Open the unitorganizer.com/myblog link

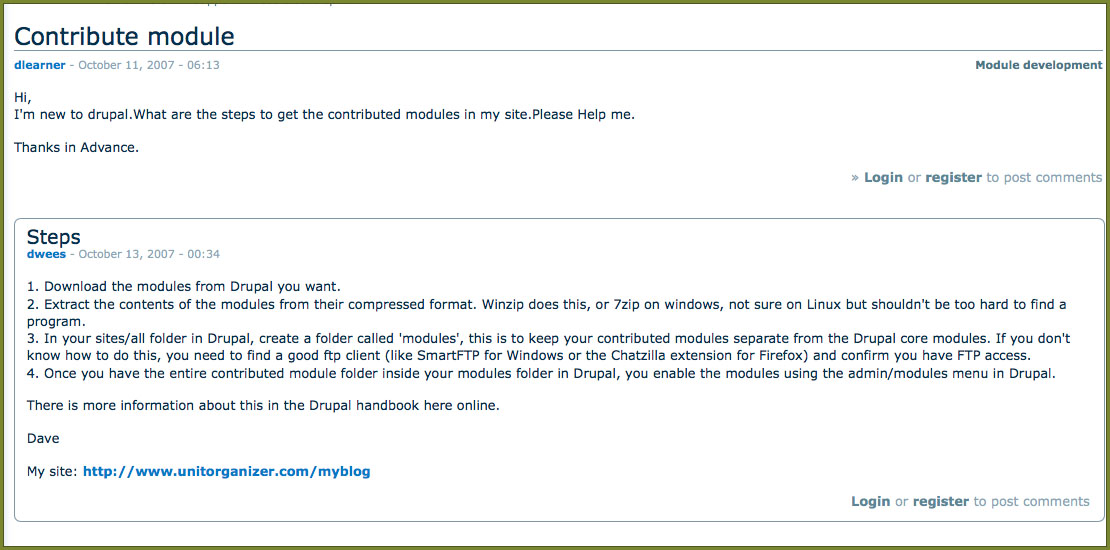(226, 471)
